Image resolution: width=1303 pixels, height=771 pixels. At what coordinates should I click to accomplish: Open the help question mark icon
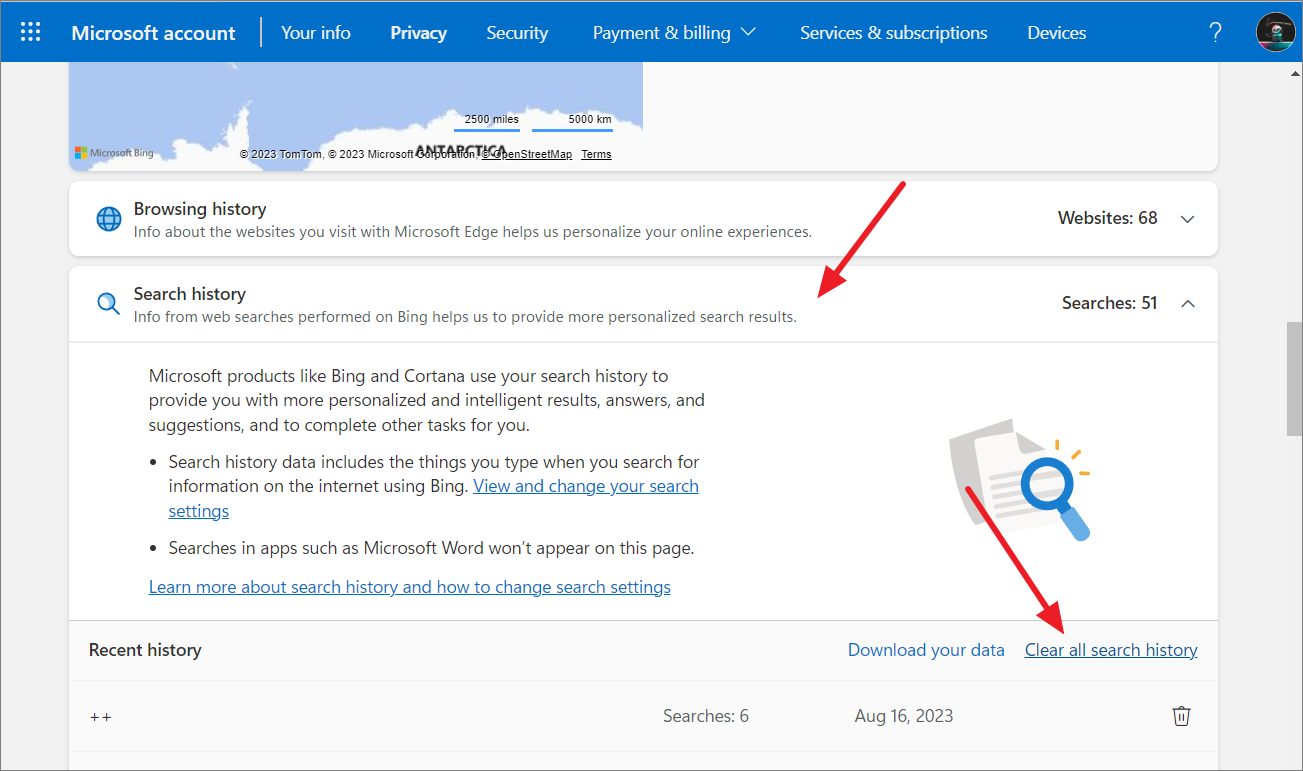[x=1215, y=32]
